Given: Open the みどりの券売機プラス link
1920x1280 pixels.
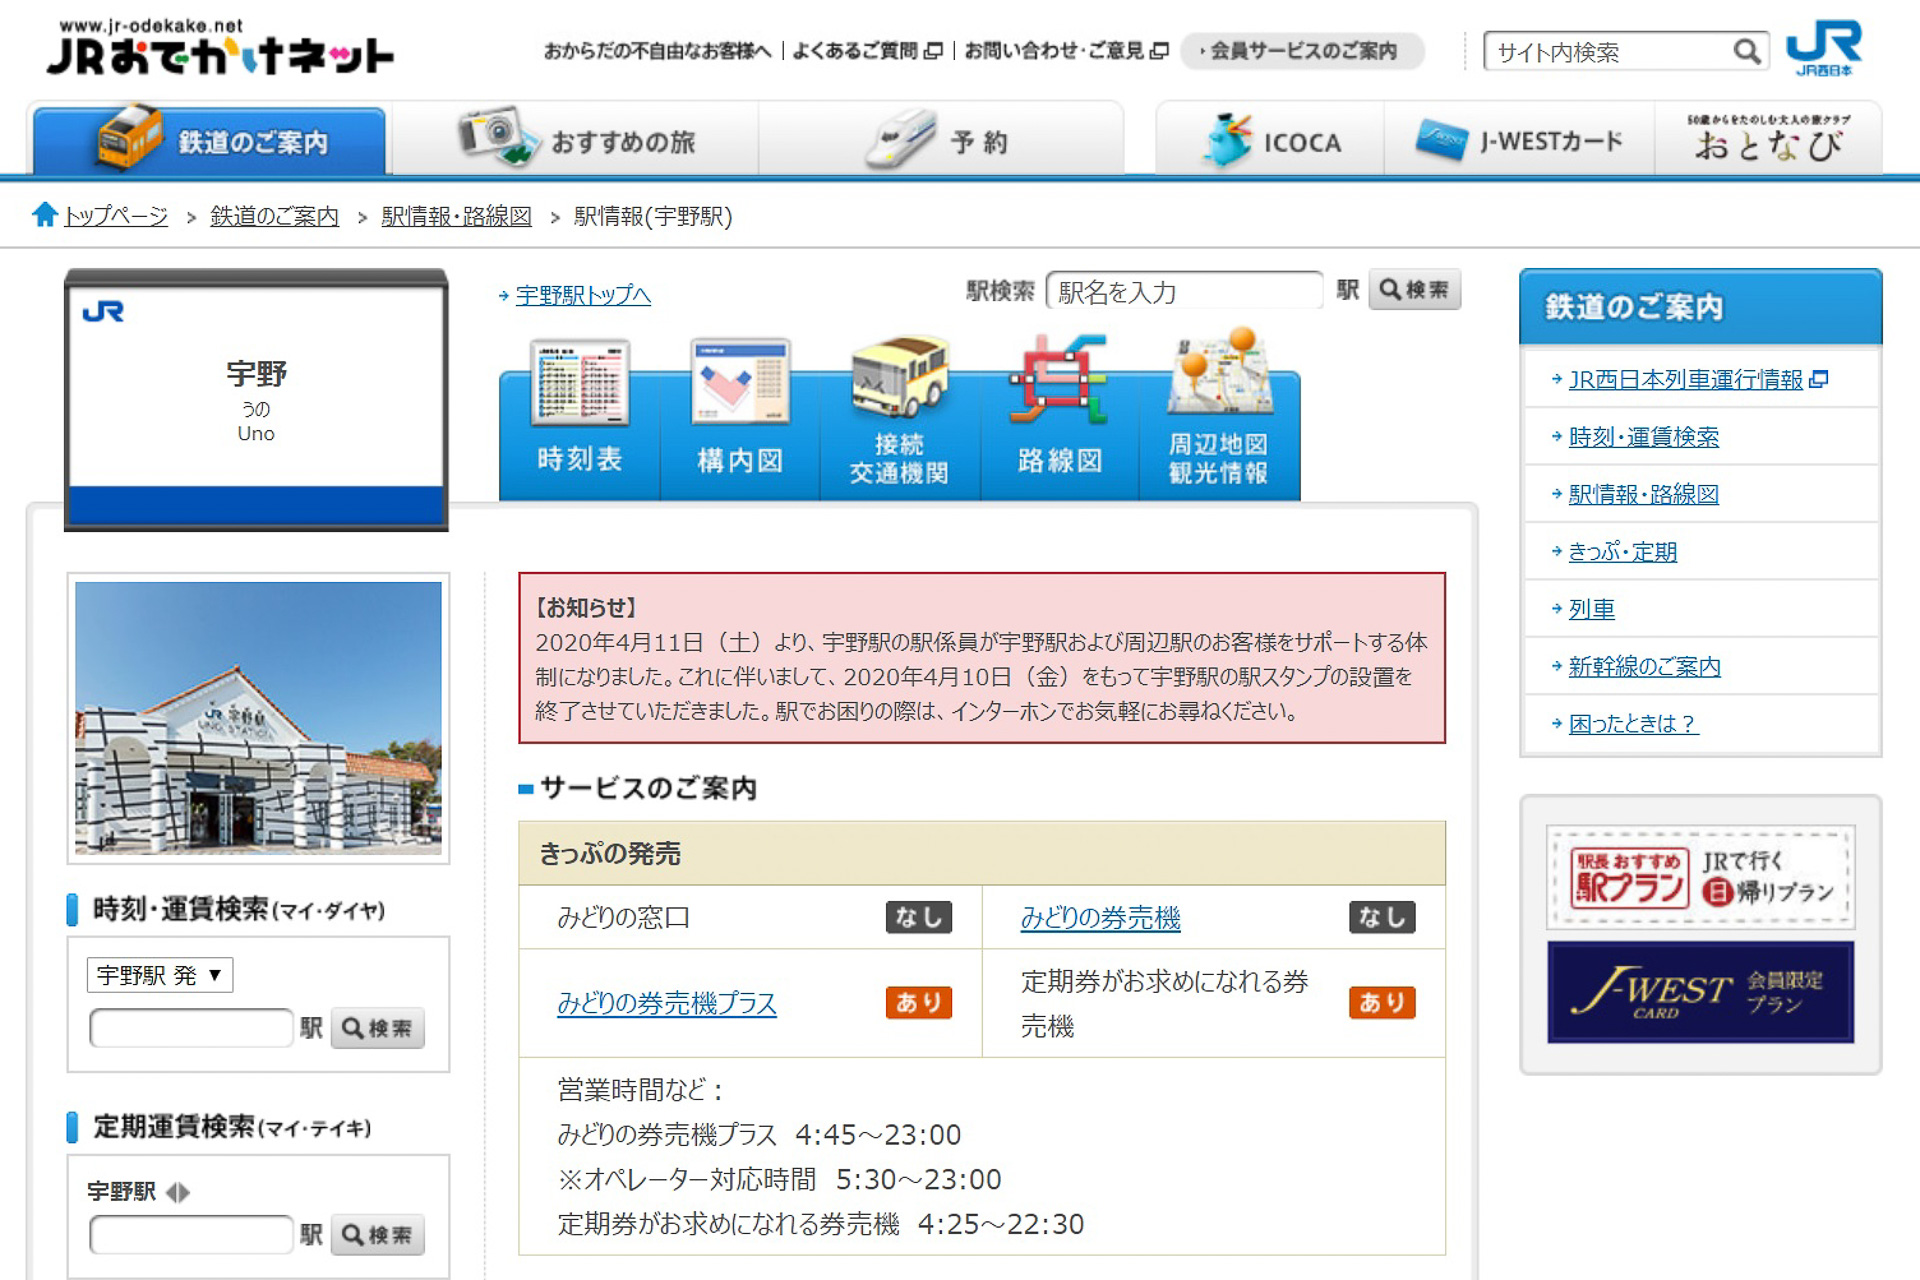Looking at the screenshot, I should coord(666,1003).
